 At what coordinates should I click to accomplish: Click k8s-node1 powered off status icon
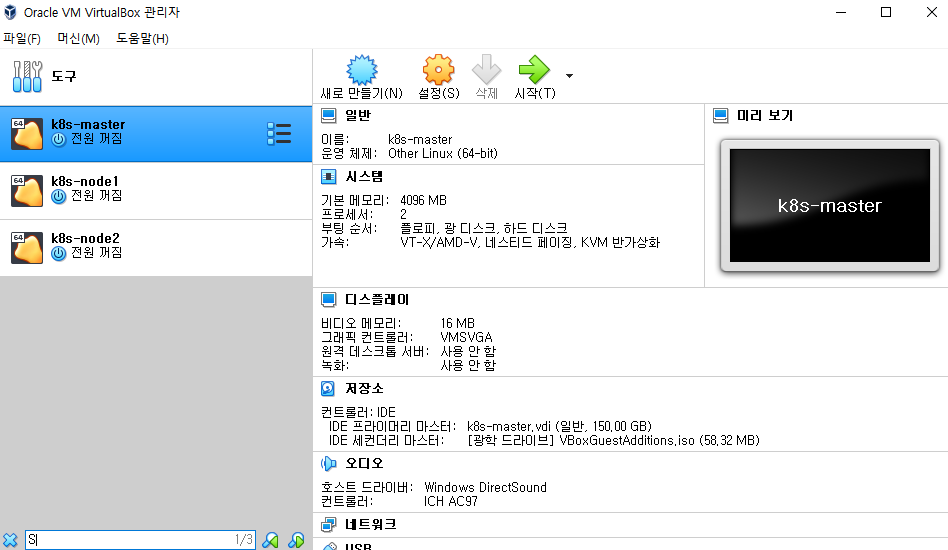pyautogui.click(x=59, y=196)
